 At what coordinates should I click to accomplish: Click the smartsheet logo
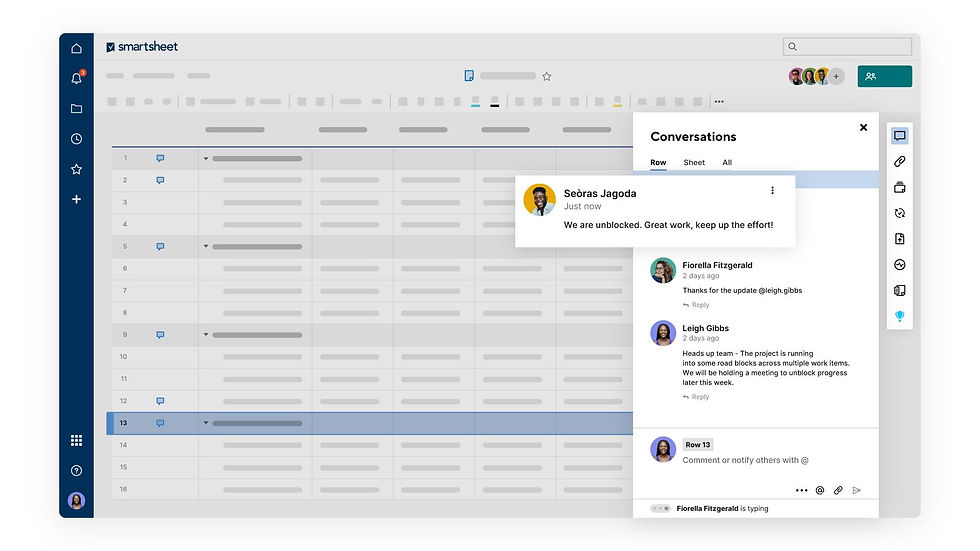tap(142, 47)
